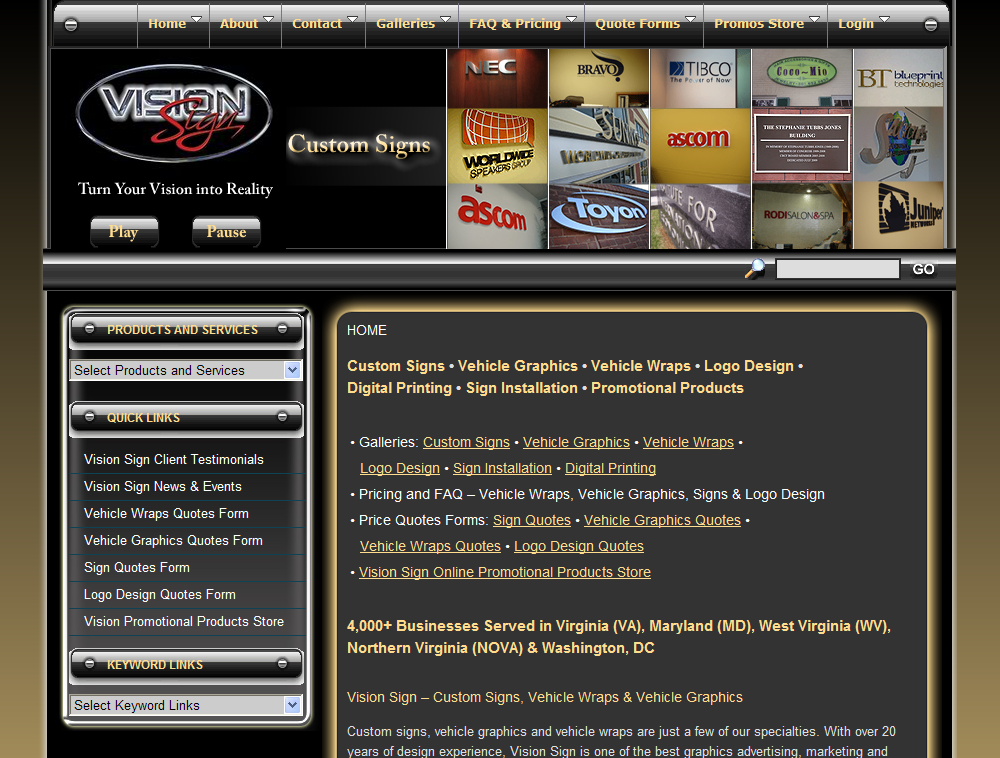This screenshot has height=758, width=1000.
Task: Open Vehicle Wraps gallery link
Action: 688,442
